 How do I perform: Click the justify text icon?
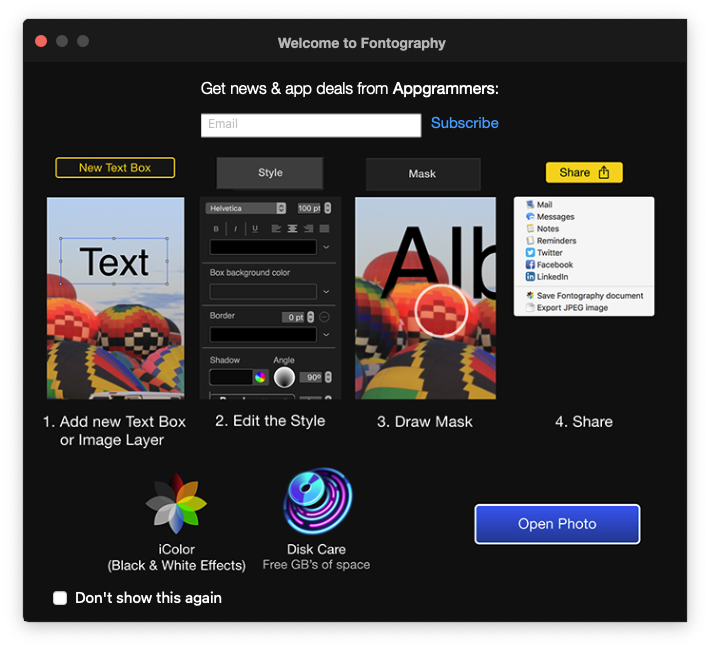tap(324, 228)
